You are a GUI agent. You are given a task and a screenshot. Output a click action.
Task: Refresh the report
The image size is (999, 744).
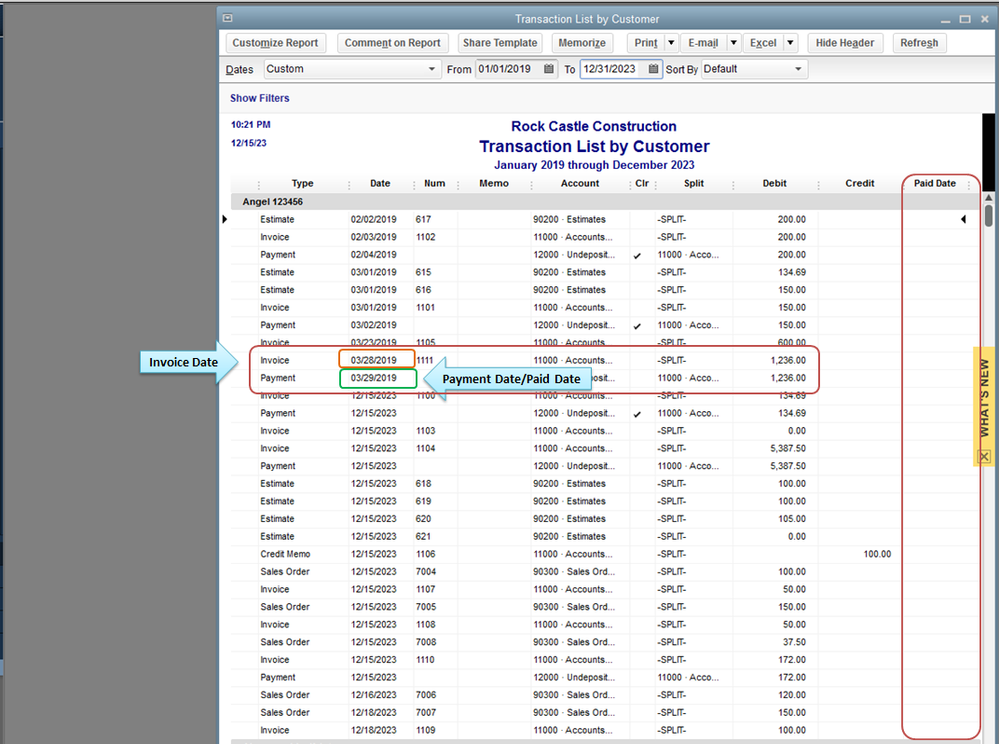[x=919, y=43]
